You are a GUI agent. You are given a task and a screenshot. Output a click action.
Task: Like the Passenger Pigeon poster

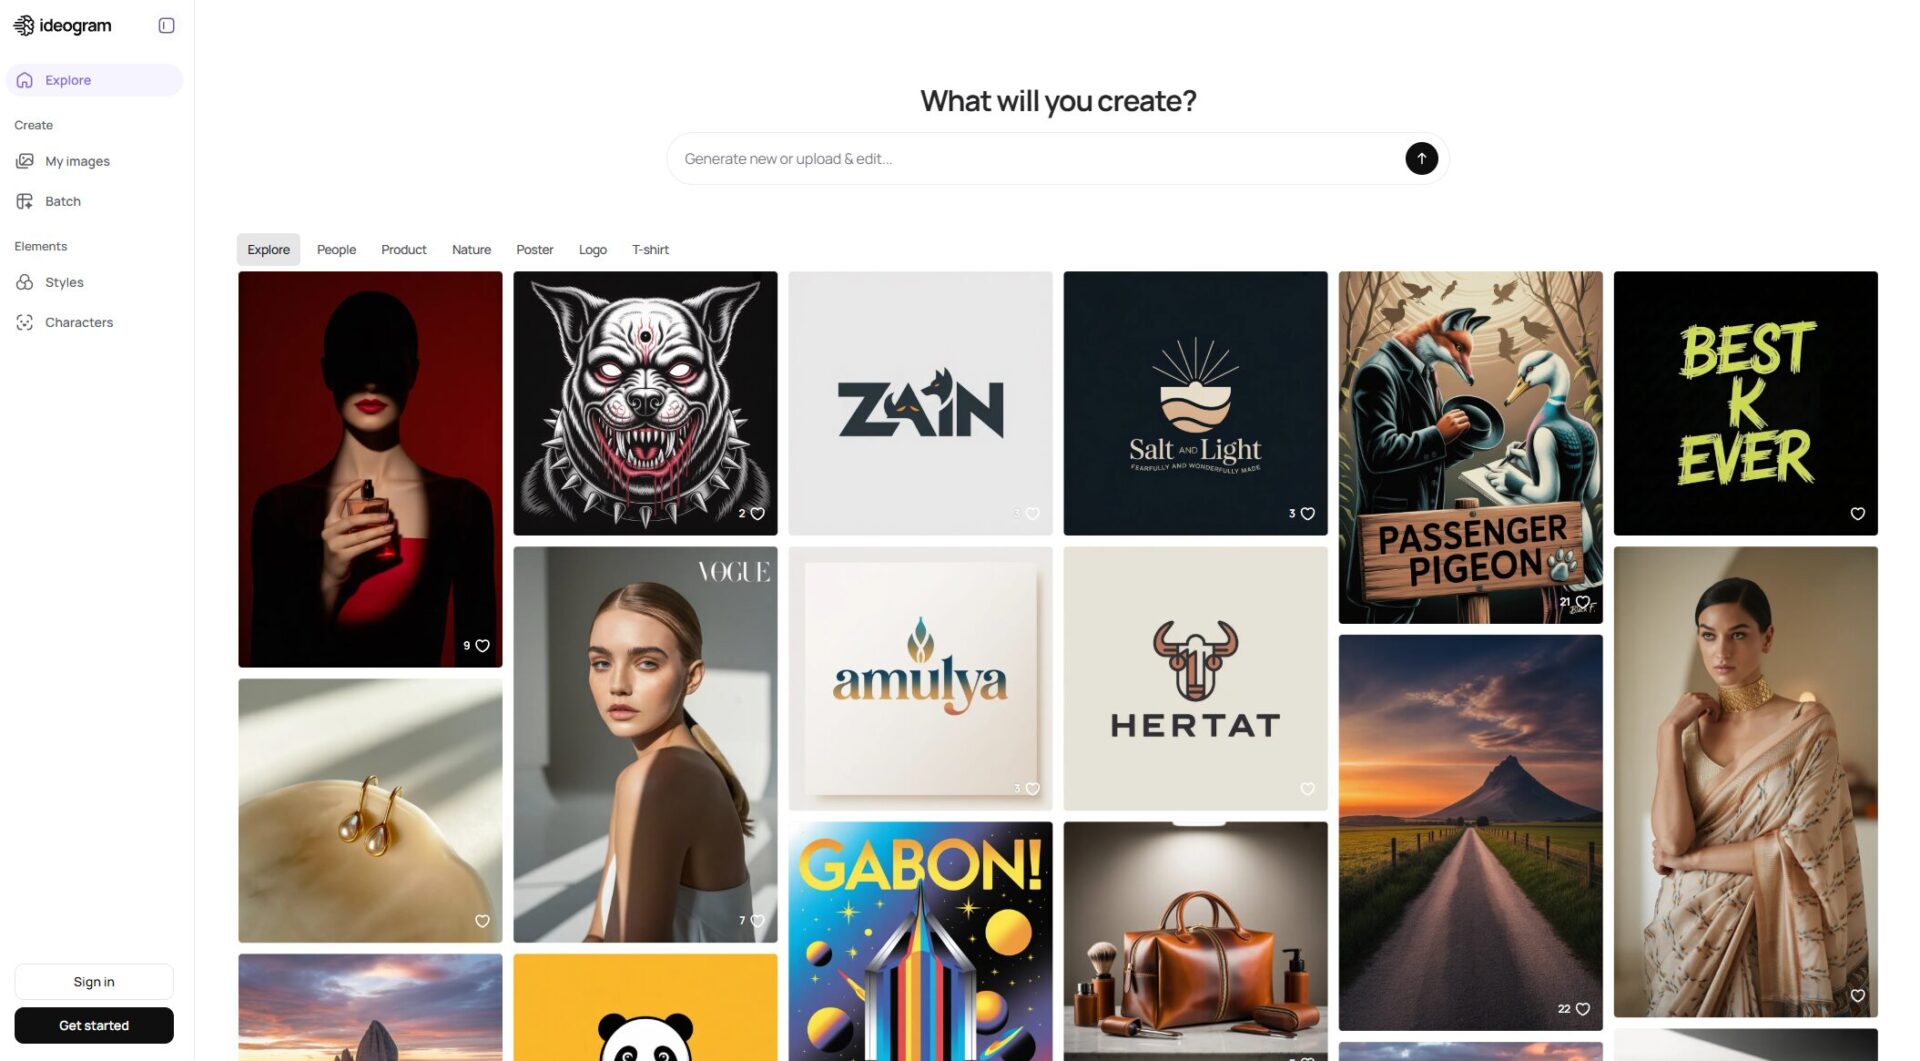click(1582, 602)
